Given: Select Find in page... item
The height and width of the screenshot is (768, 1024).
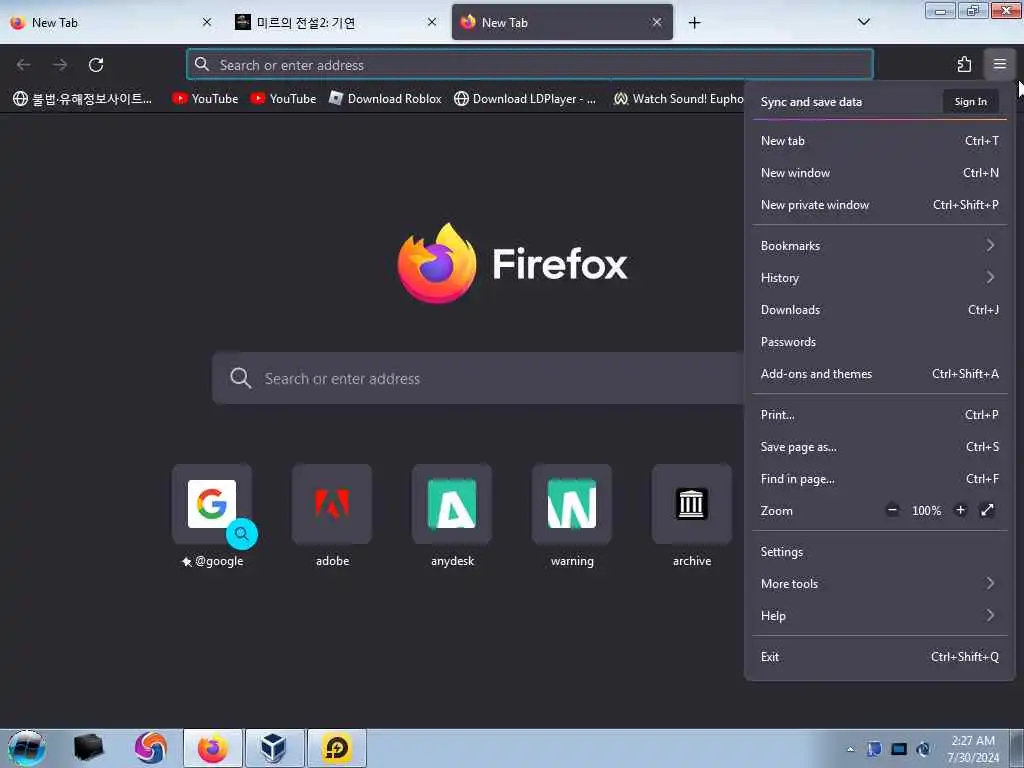Looking at the screenshot, I should tap(880, 479).
